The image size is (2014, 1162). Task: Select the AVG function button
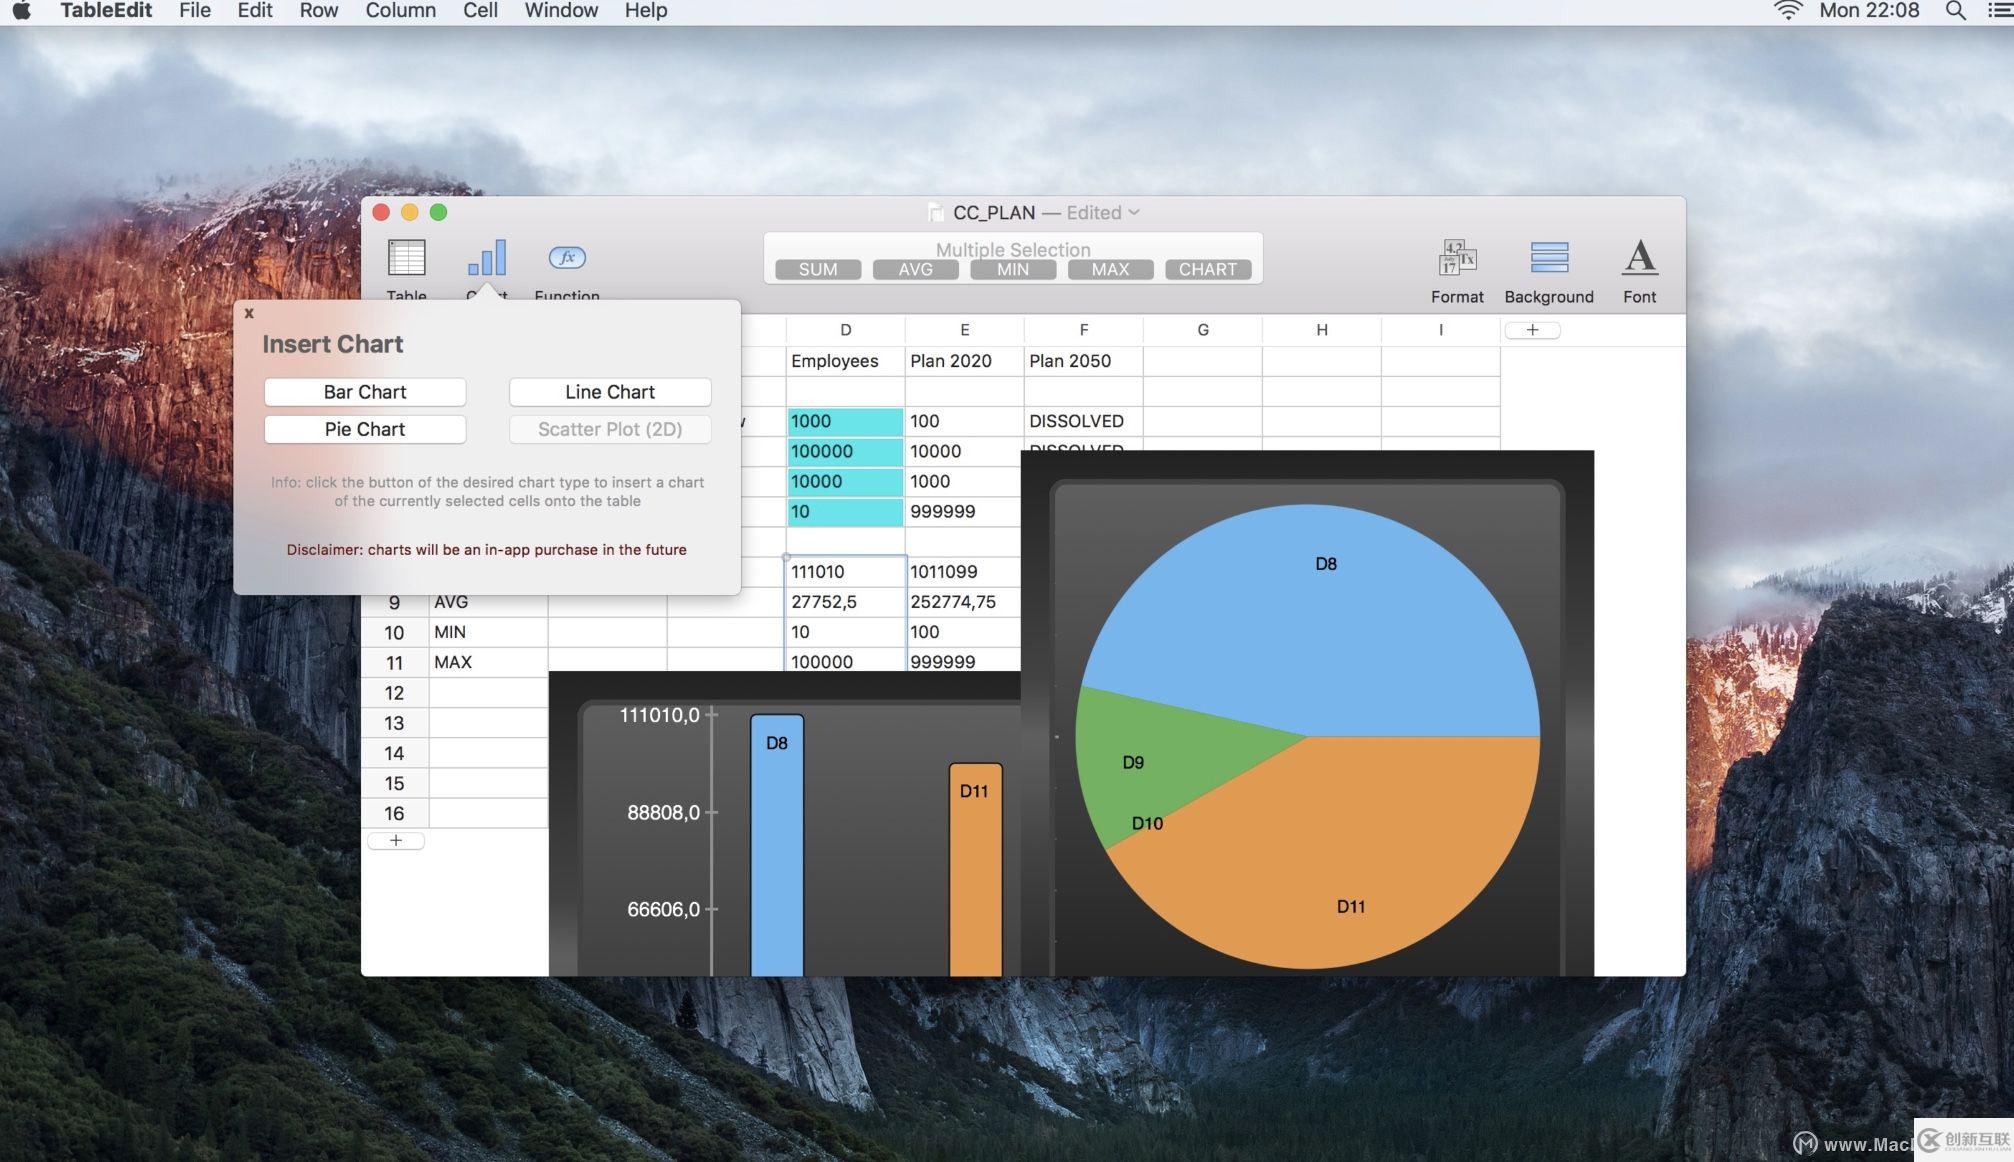[914, 268]
